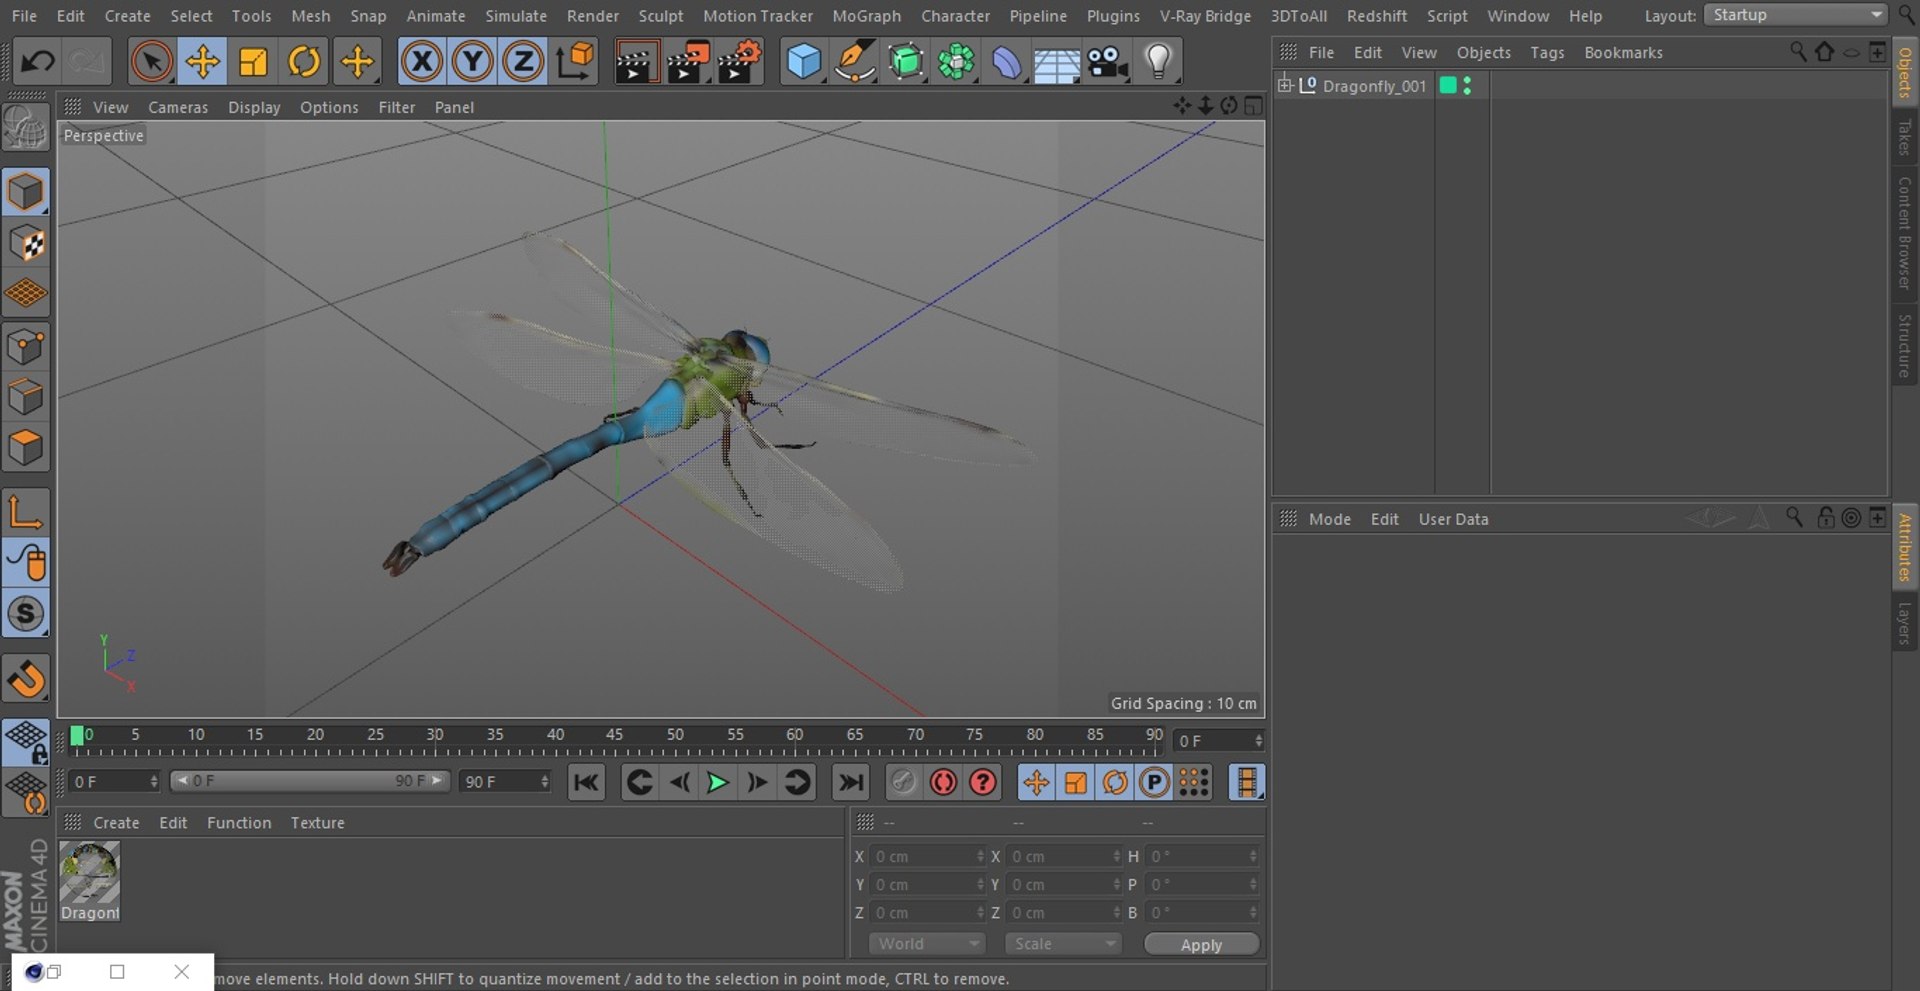Add a Cube primitive object
The height and width of the screenshot is (991, 1920).
point(804,62)
